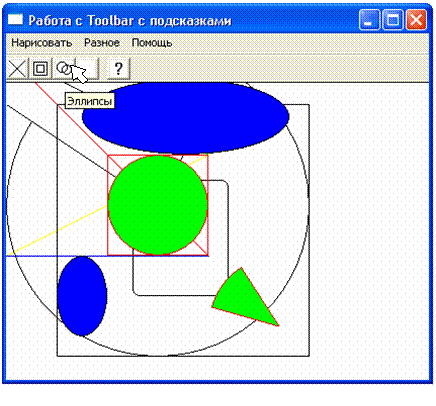The image size is (436, 406).
Task: Maximize the Toolbar window
Action: pyautogui.click(x=393, y=20)
